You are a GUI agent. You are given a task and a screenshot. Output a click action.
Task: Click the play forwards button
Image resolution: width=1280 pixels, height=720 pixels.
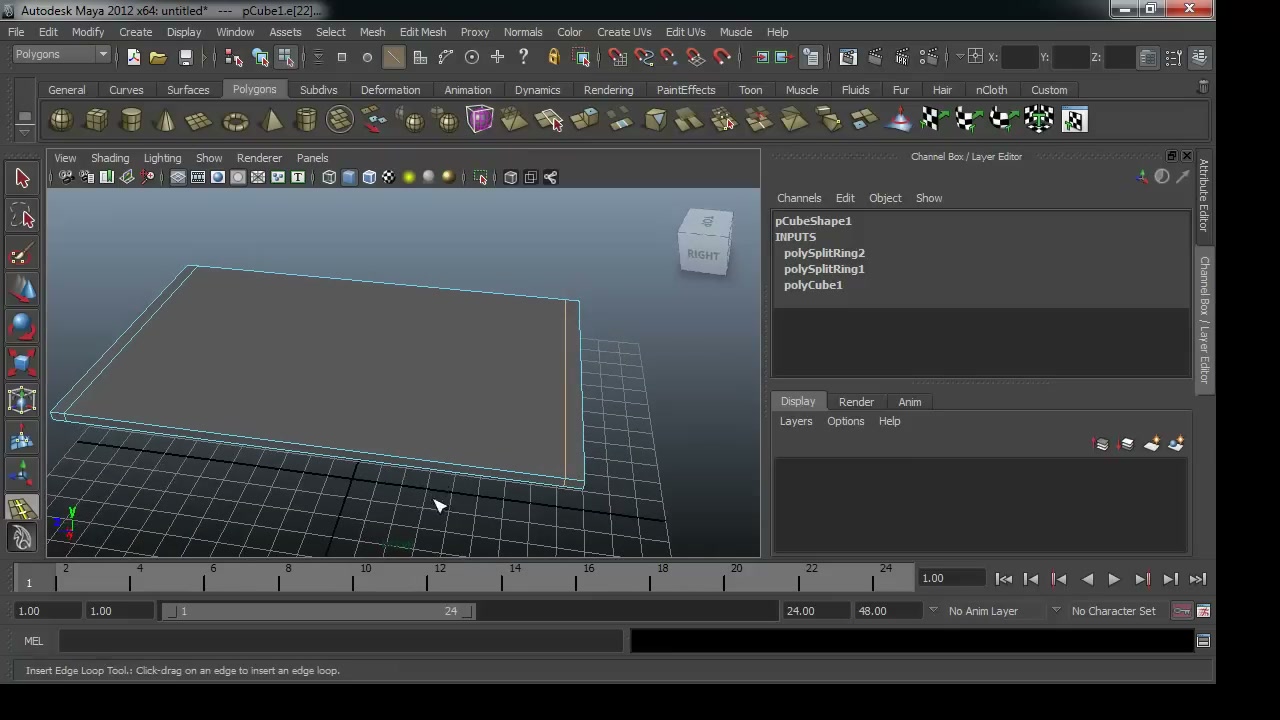pyautogui.click(x=1114, y=579)
